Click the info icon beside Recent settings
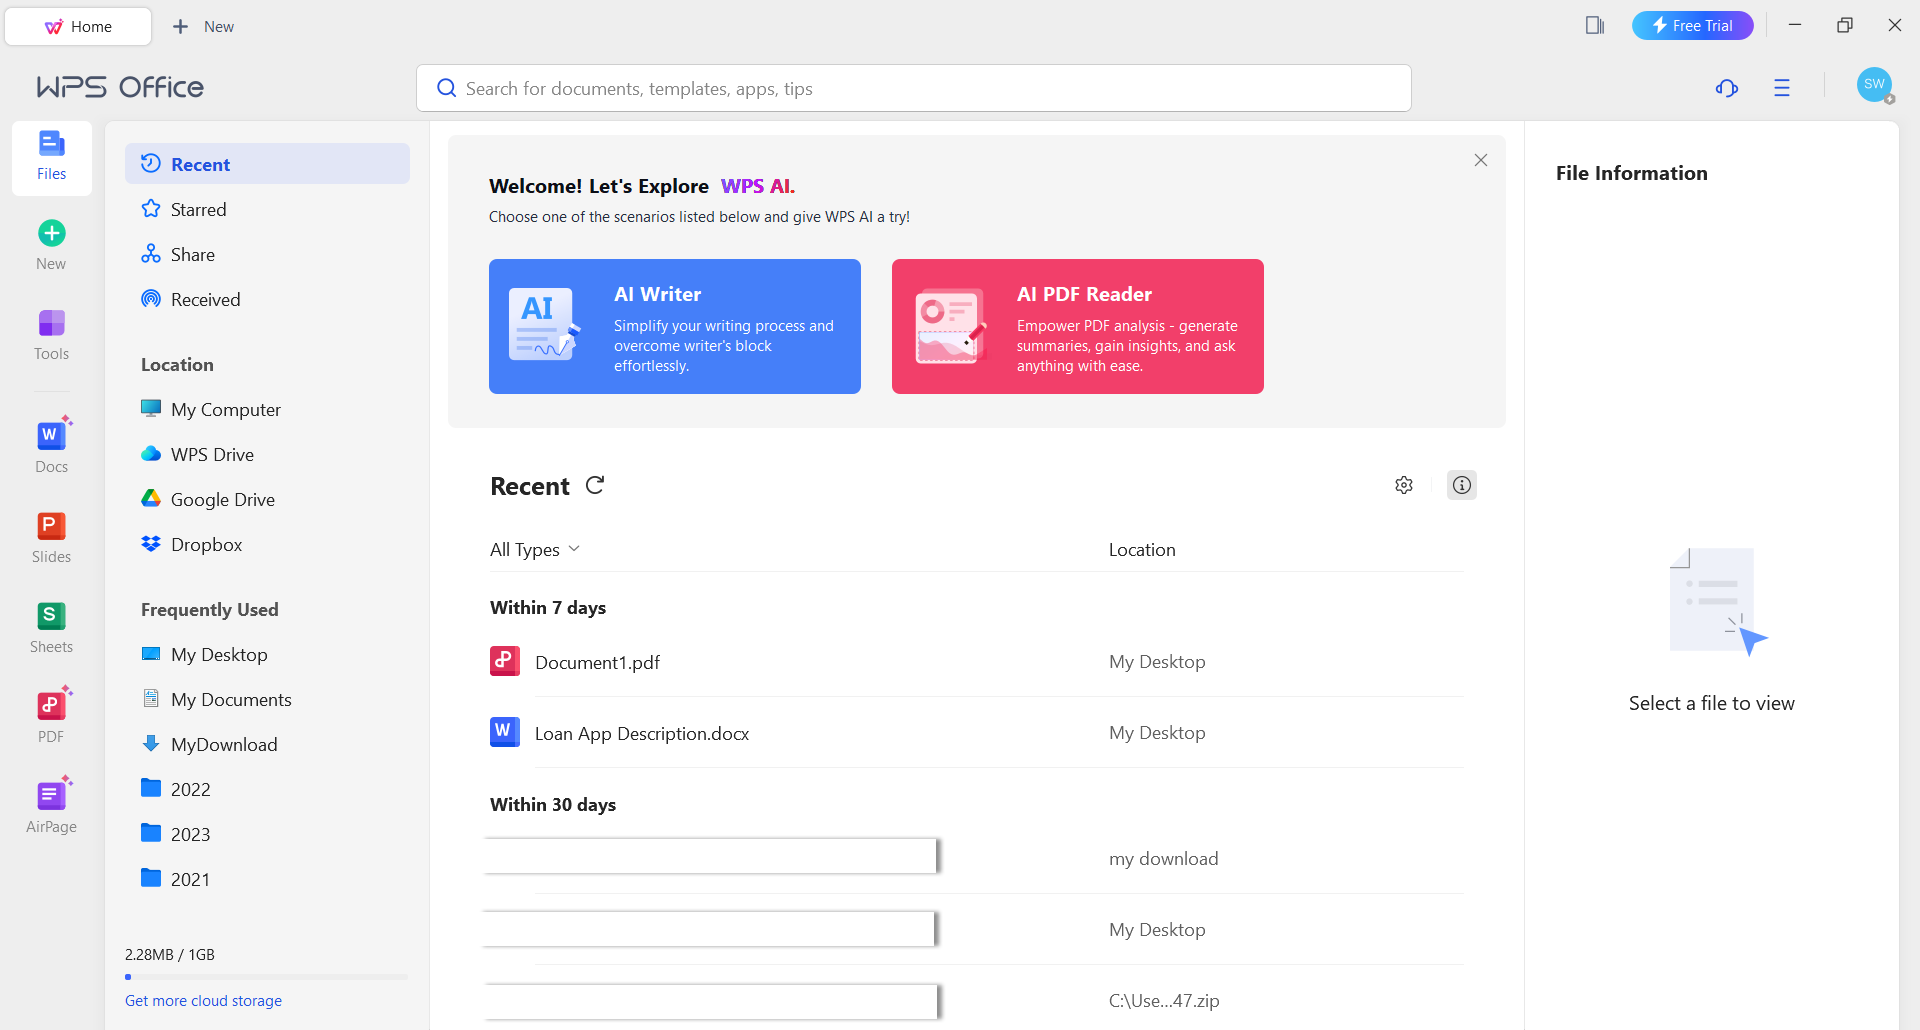 coord(1461,485)
